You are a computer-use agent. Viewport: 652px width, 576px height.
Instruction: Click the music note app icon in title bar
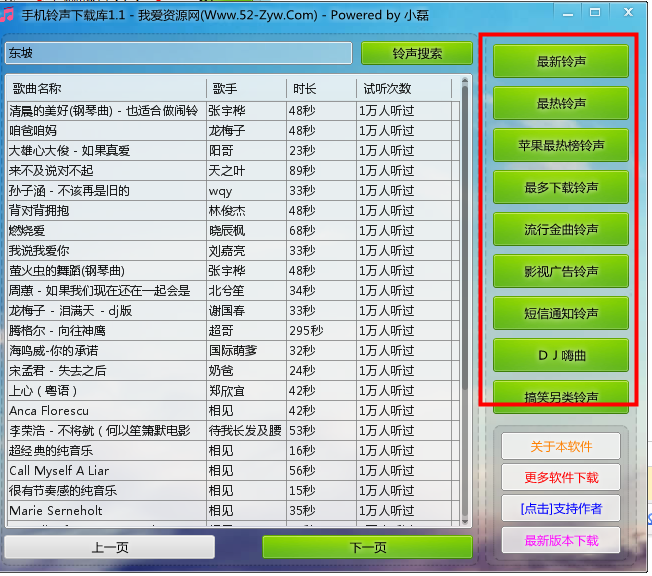(x=9, y=14)
